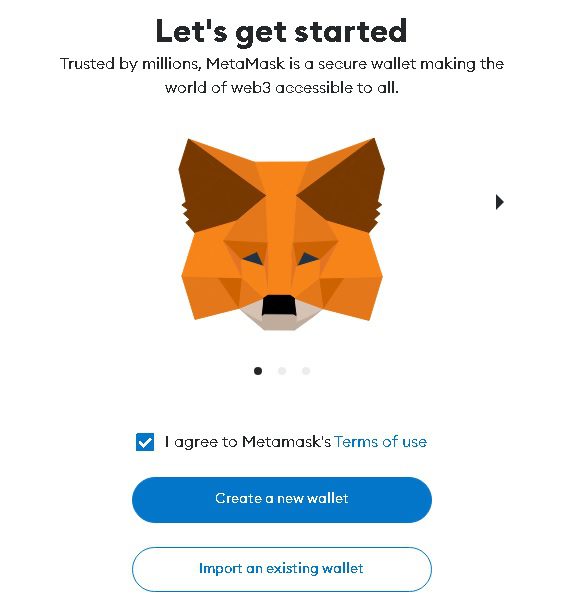Jump to the third carousel slide dot
Screen dimensions: 578x597
click(x=306, y=371)
